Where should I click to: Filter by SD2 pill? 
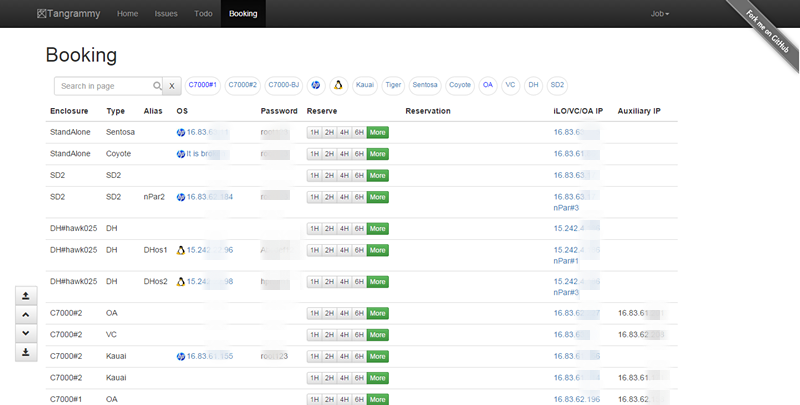pos(557,85)
